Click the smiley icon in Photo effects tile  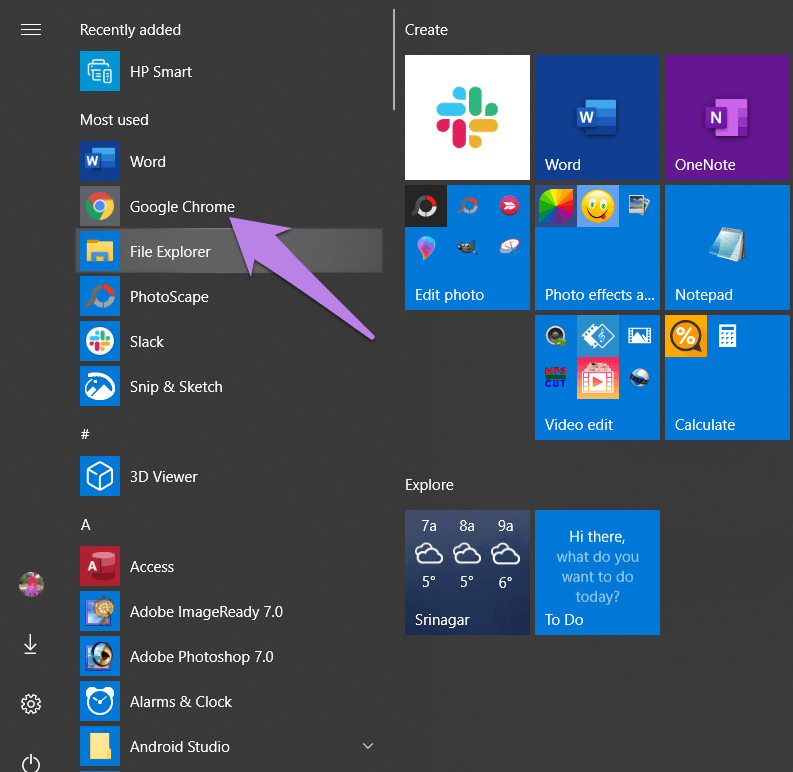(x=598, y=206)
